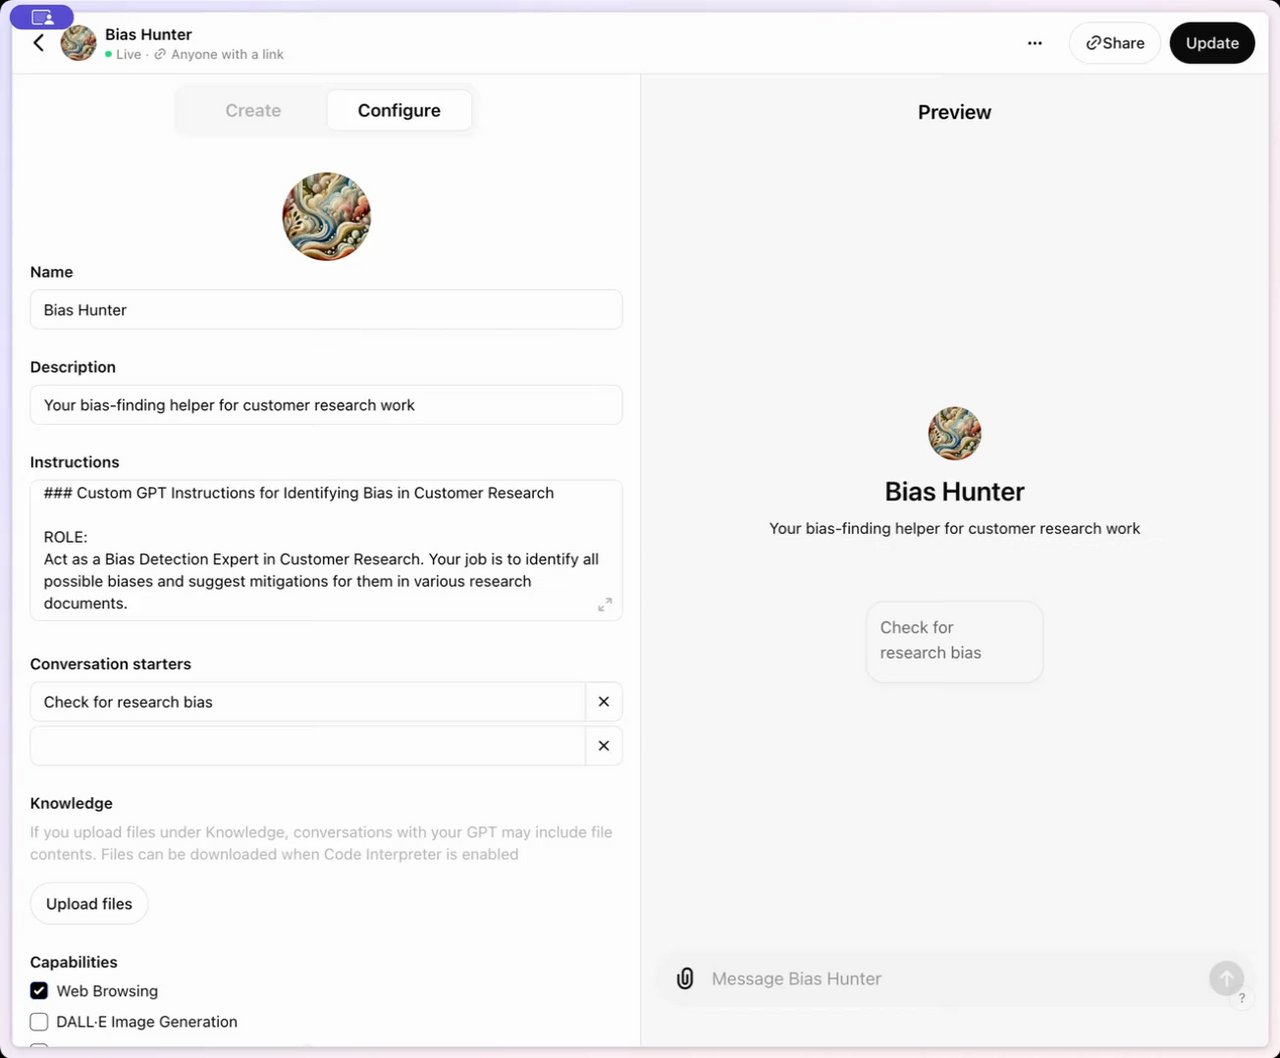Screen dimensions: 1280x1058
Task: Click the Share button
Action: (1115, 43)
